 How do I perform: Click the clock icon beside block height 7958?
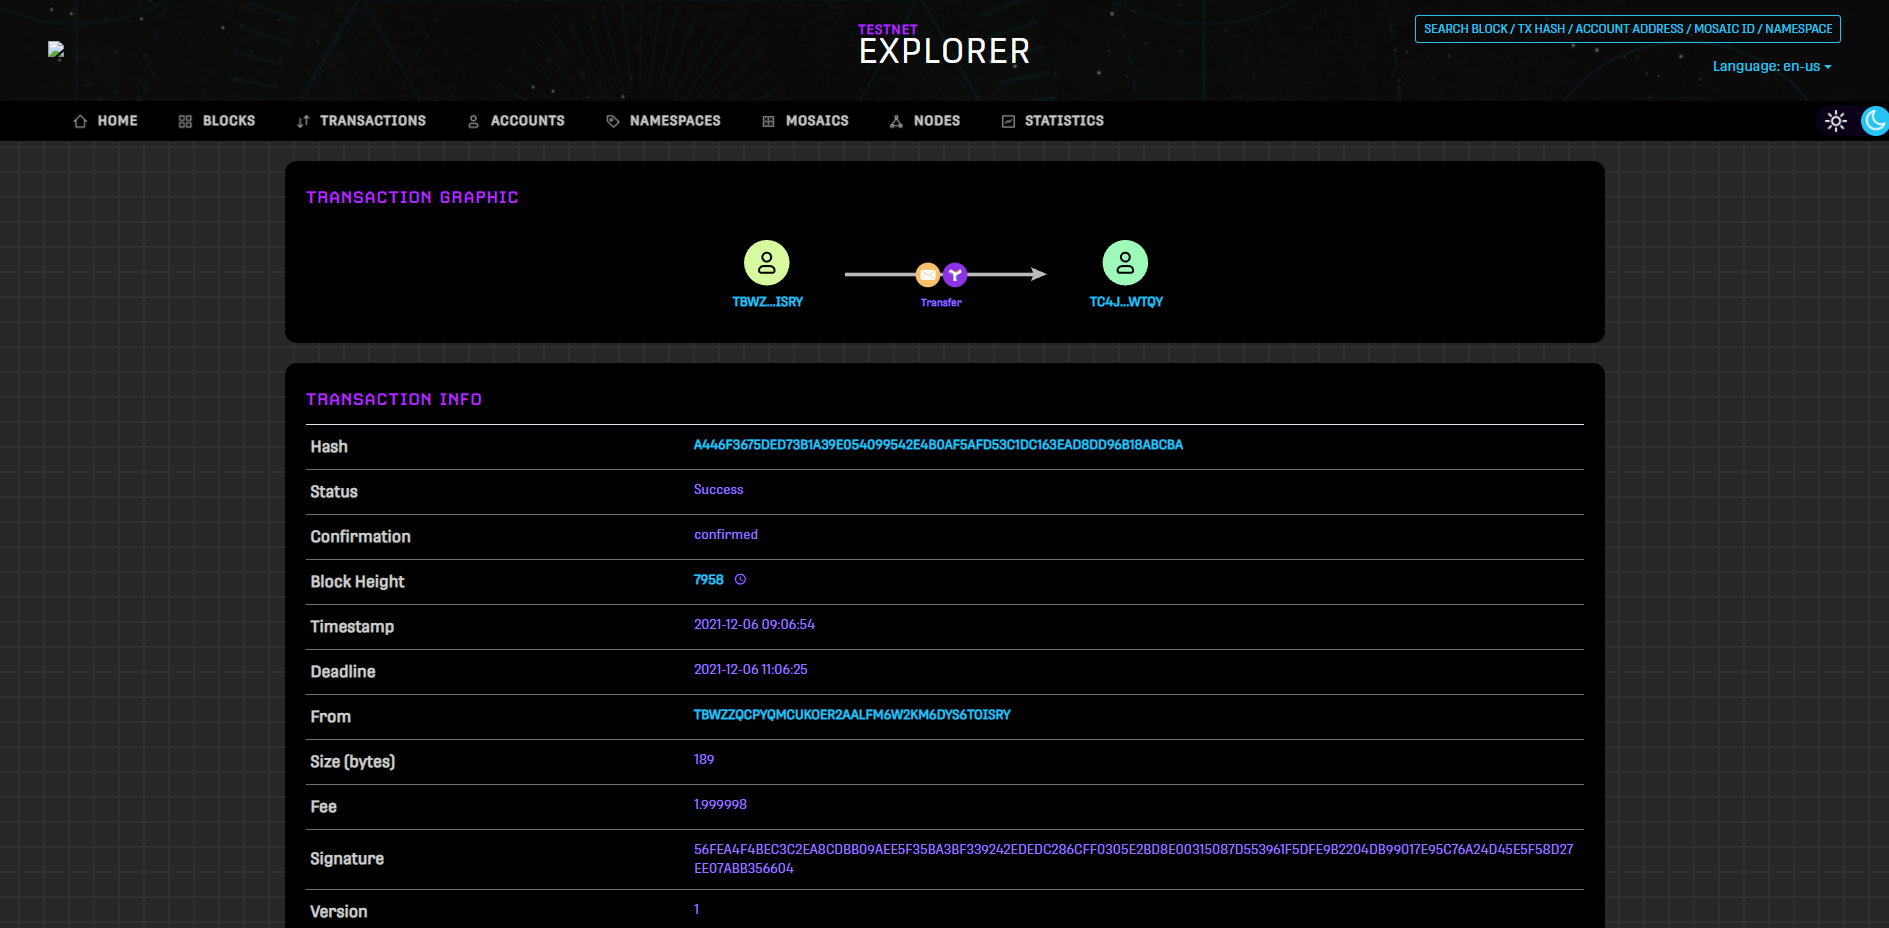coord(740,580)
